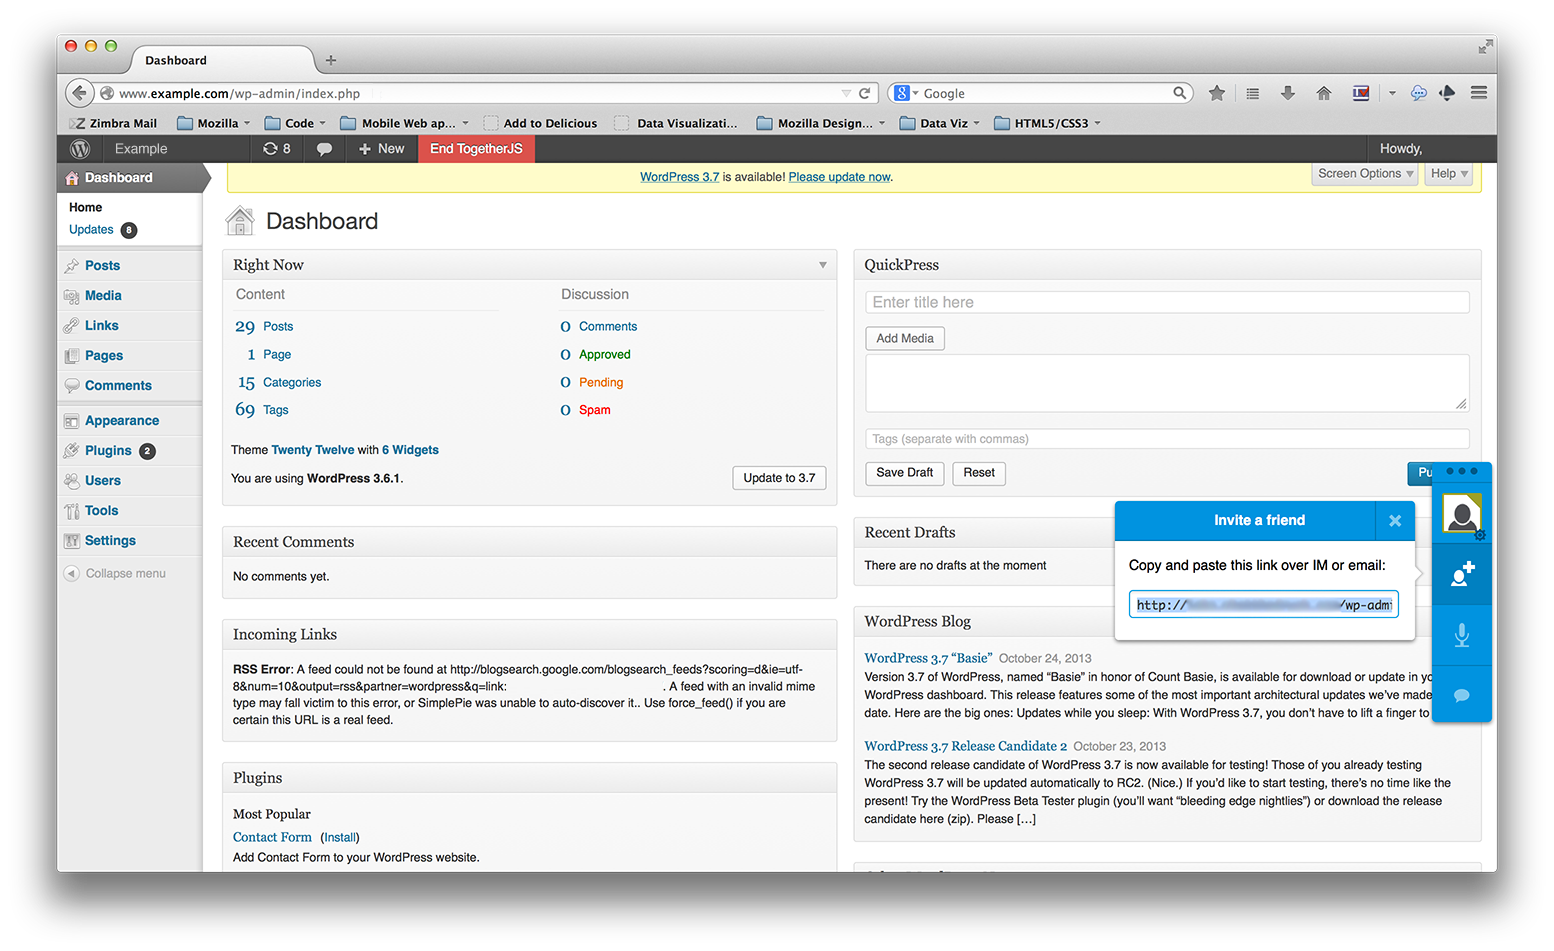
Task: Click End TogetherJS button
Action: pyautogui.click(x=476, y=149)
